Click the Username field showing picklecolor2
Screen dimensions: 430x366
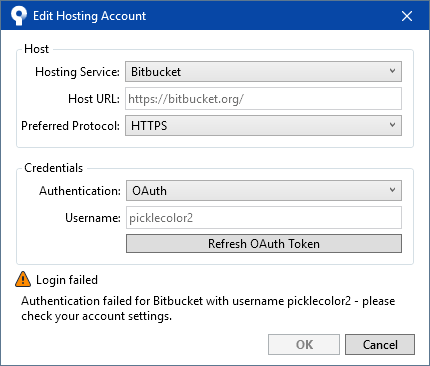point(264,218)
